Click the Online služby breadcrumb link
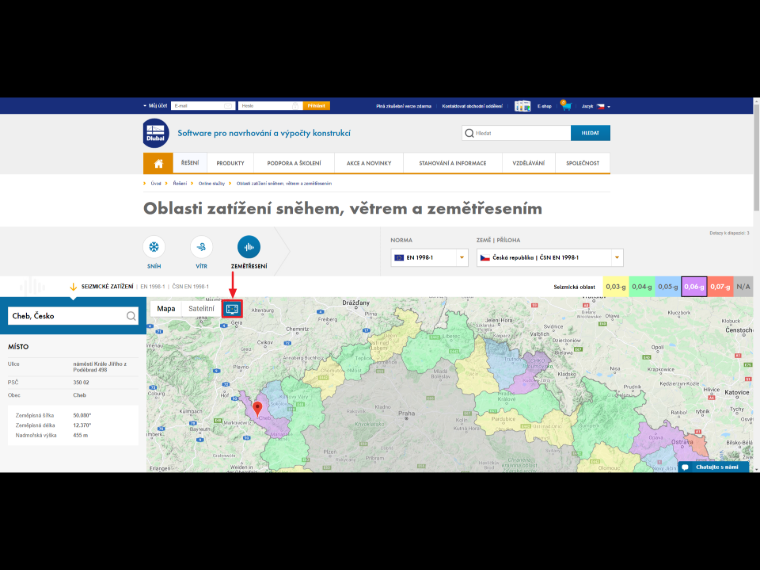The height and width of the screenshot is (570, 760). click(211, 183)
